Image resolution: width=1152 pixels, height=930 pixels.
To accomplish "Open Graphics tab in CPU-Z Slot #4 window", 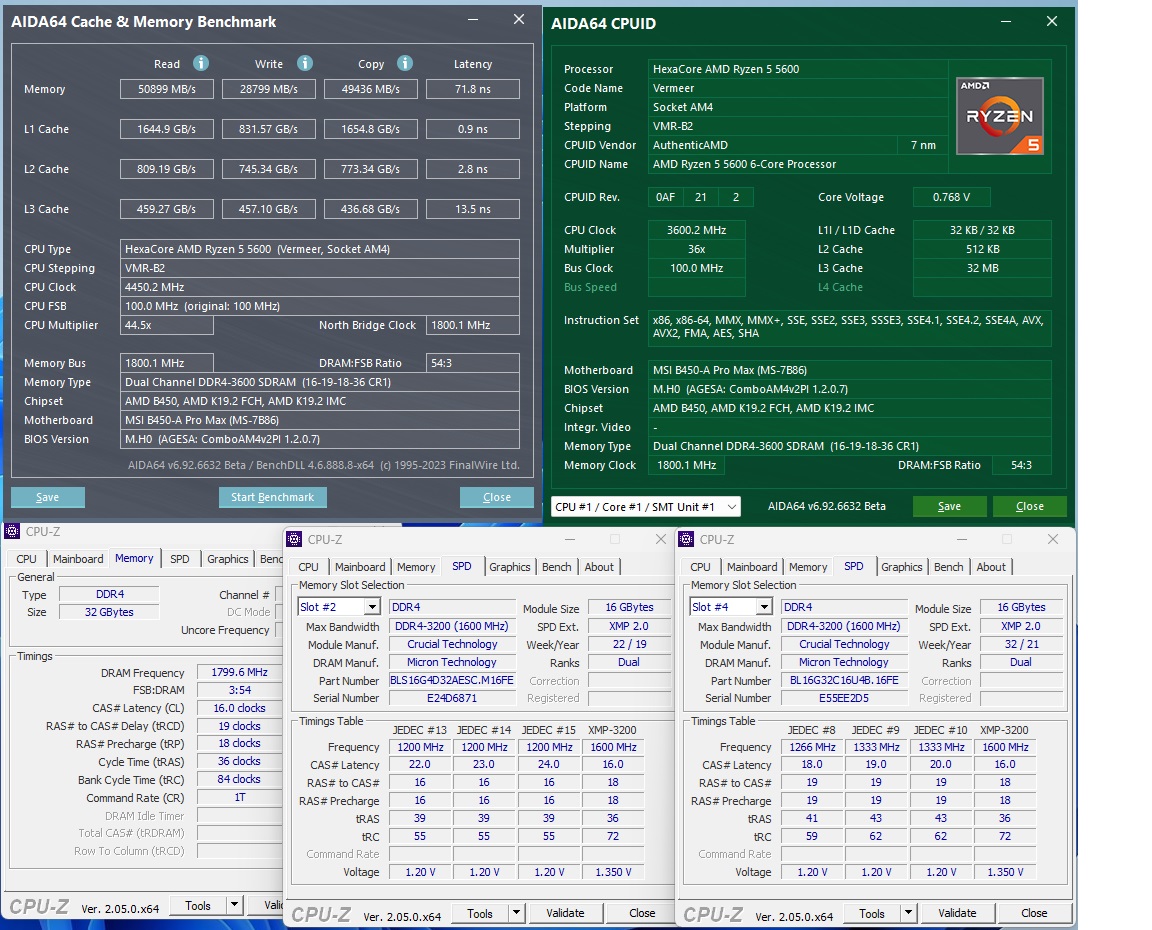I will pyautogui.click(x=902, y=567).
